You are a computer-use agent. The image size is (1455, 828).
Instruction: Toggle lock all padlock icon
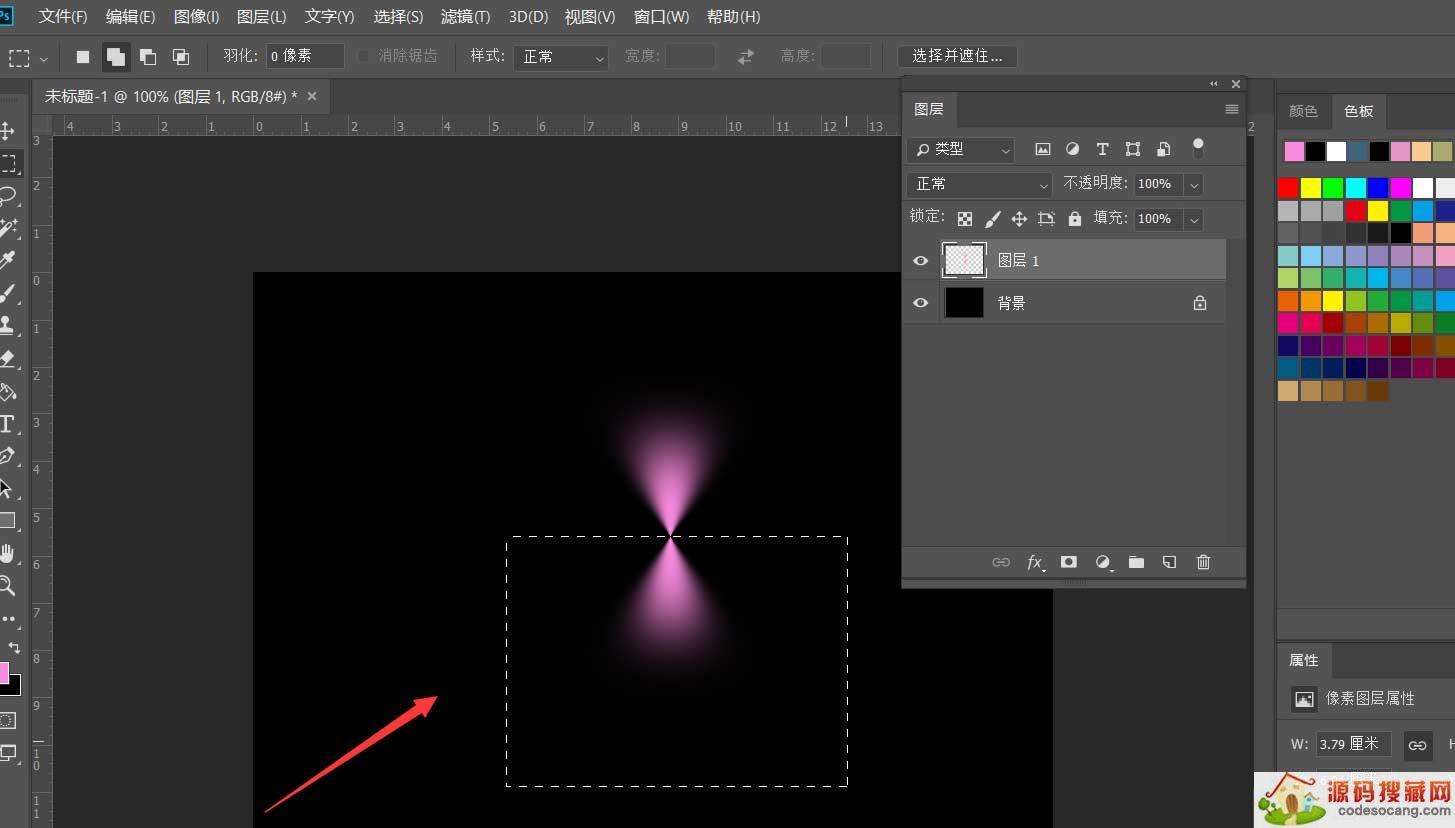[x=1075, y=219]
